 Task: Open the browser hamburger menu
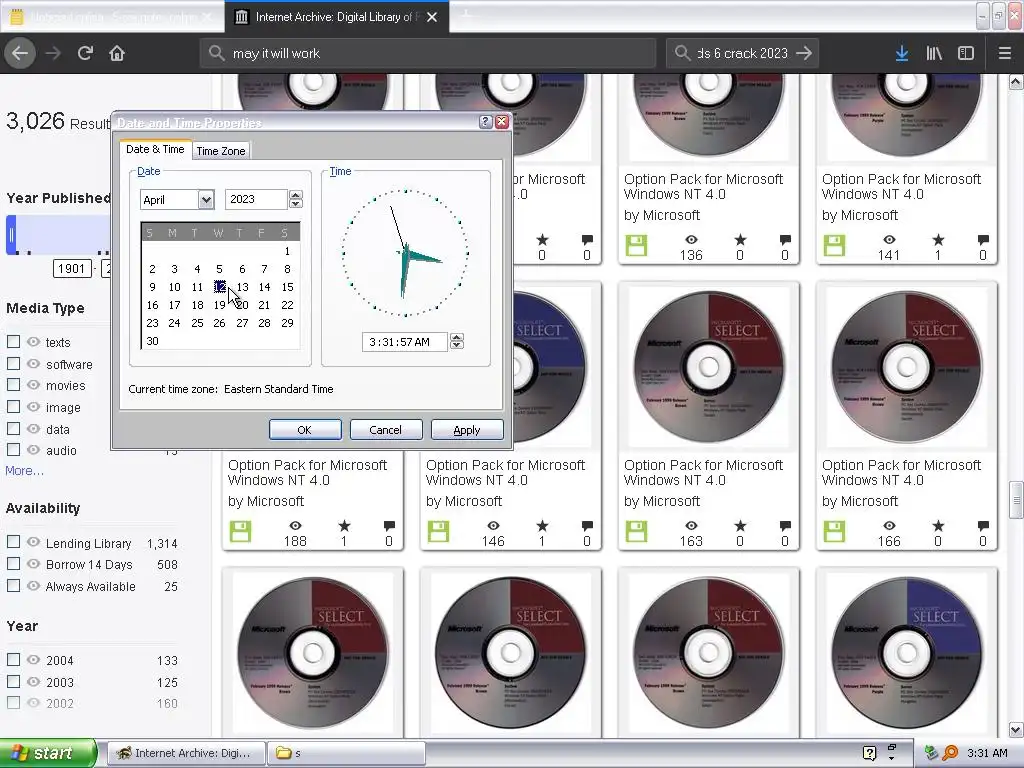point(1005,54)
